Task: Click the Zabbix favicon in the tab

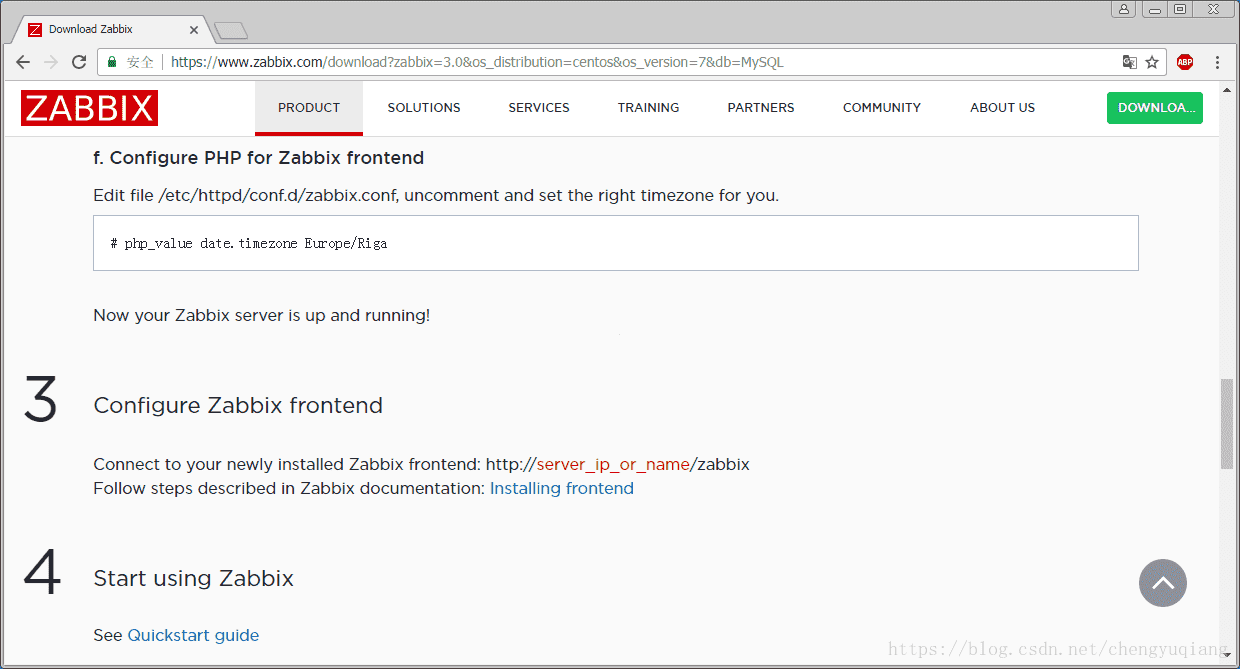Action: click(x=35, y=30)
